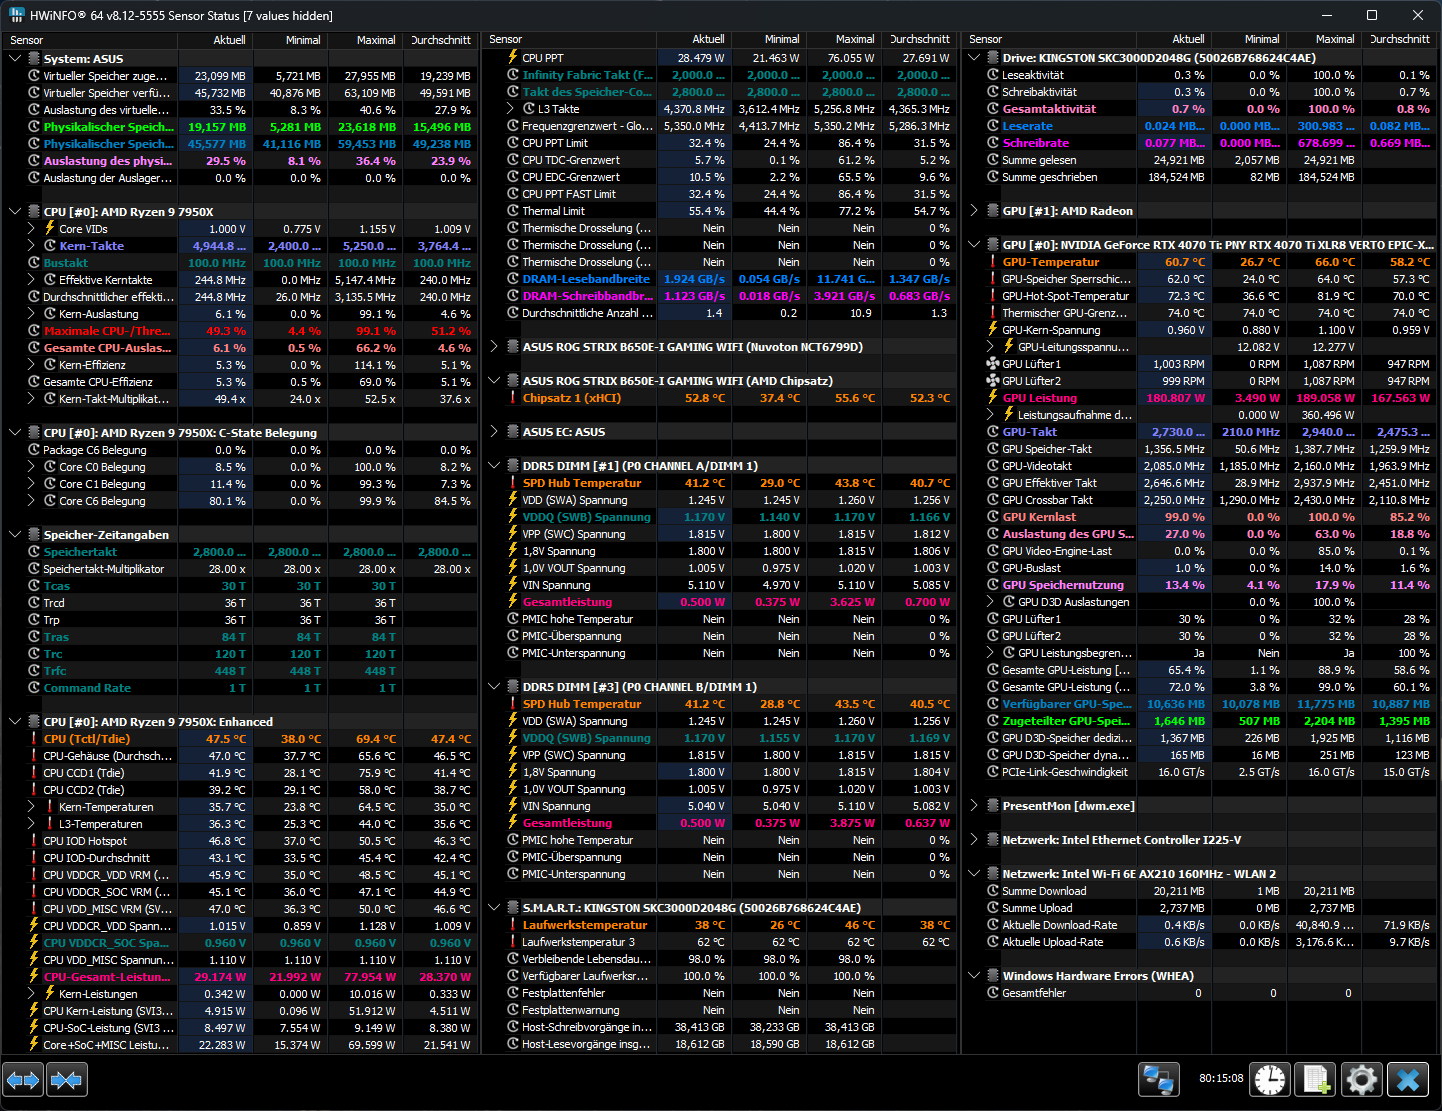The image size is (1442, 1111).
Task: Click the thermometer icon beside GPU-Hot-Spot-Temperatur
Action: click(x=993, y=296)
